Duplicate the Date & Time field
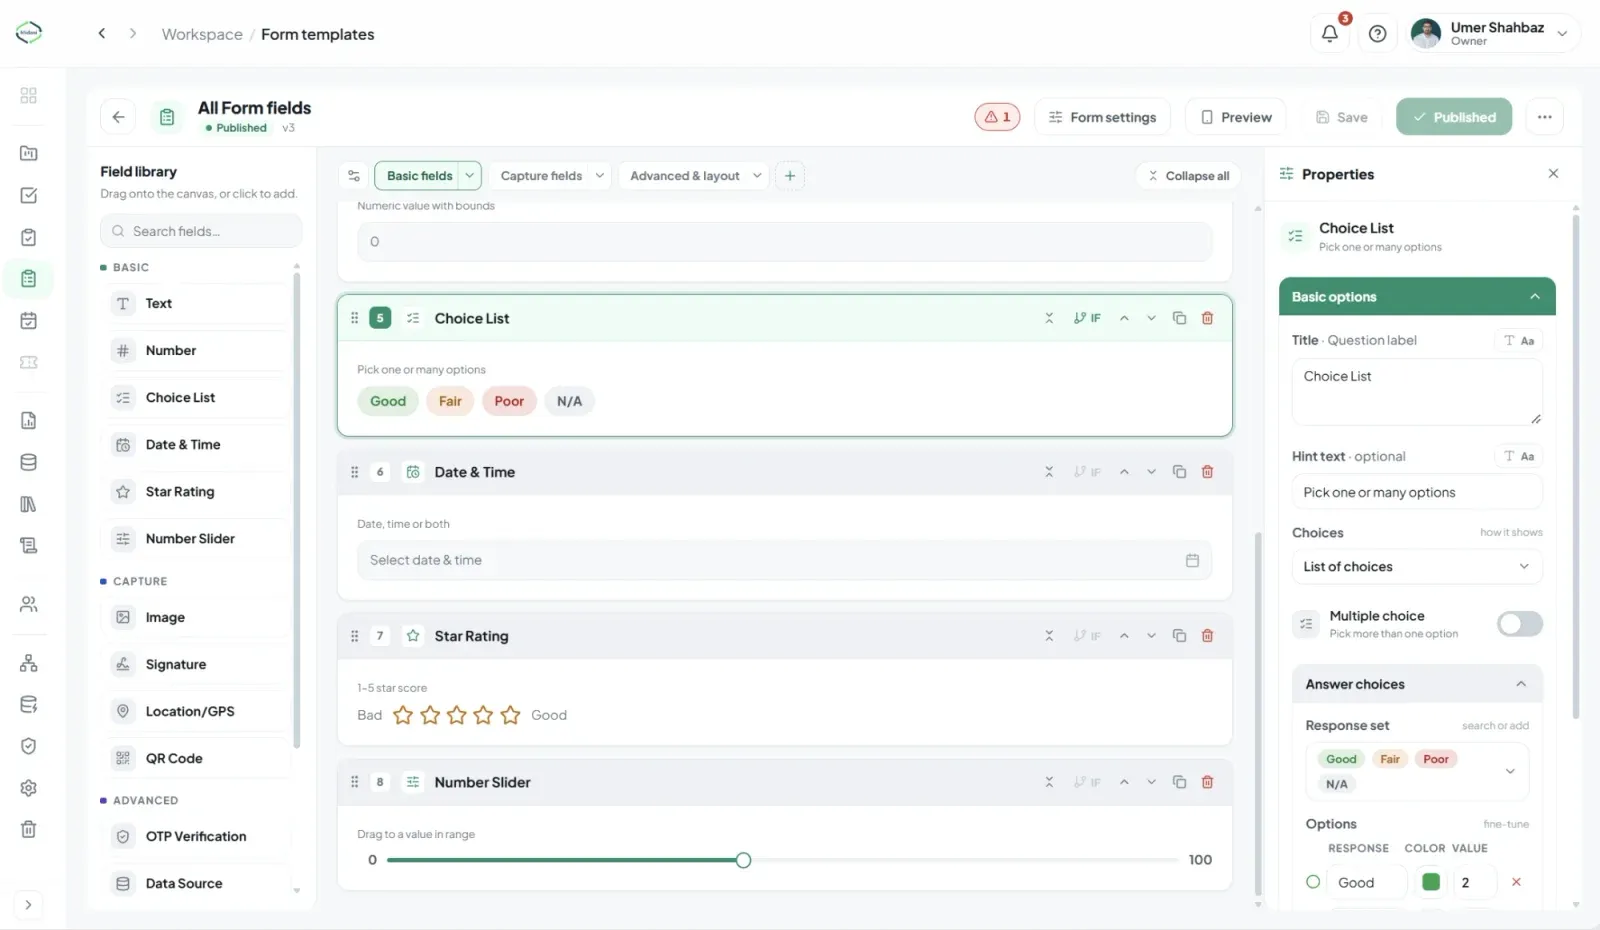 [1179, 472]
